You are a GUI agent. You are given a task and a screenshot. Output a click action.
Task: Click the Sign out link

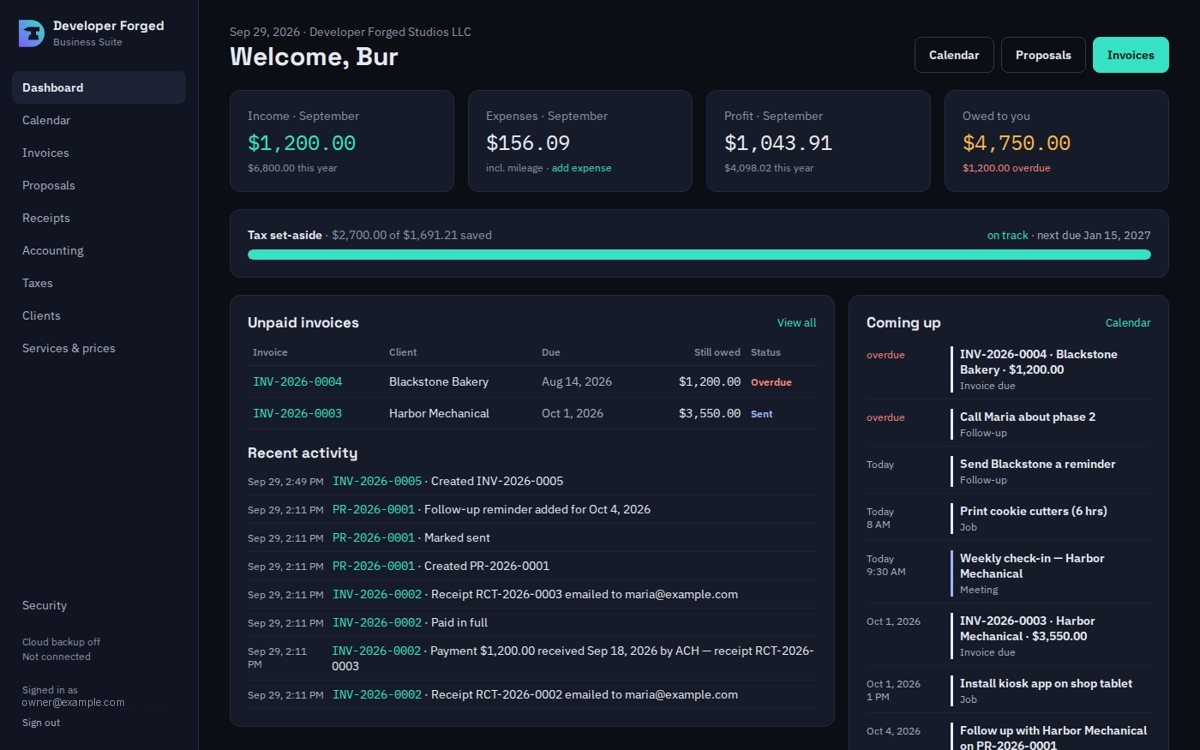(x=41, y=722)
